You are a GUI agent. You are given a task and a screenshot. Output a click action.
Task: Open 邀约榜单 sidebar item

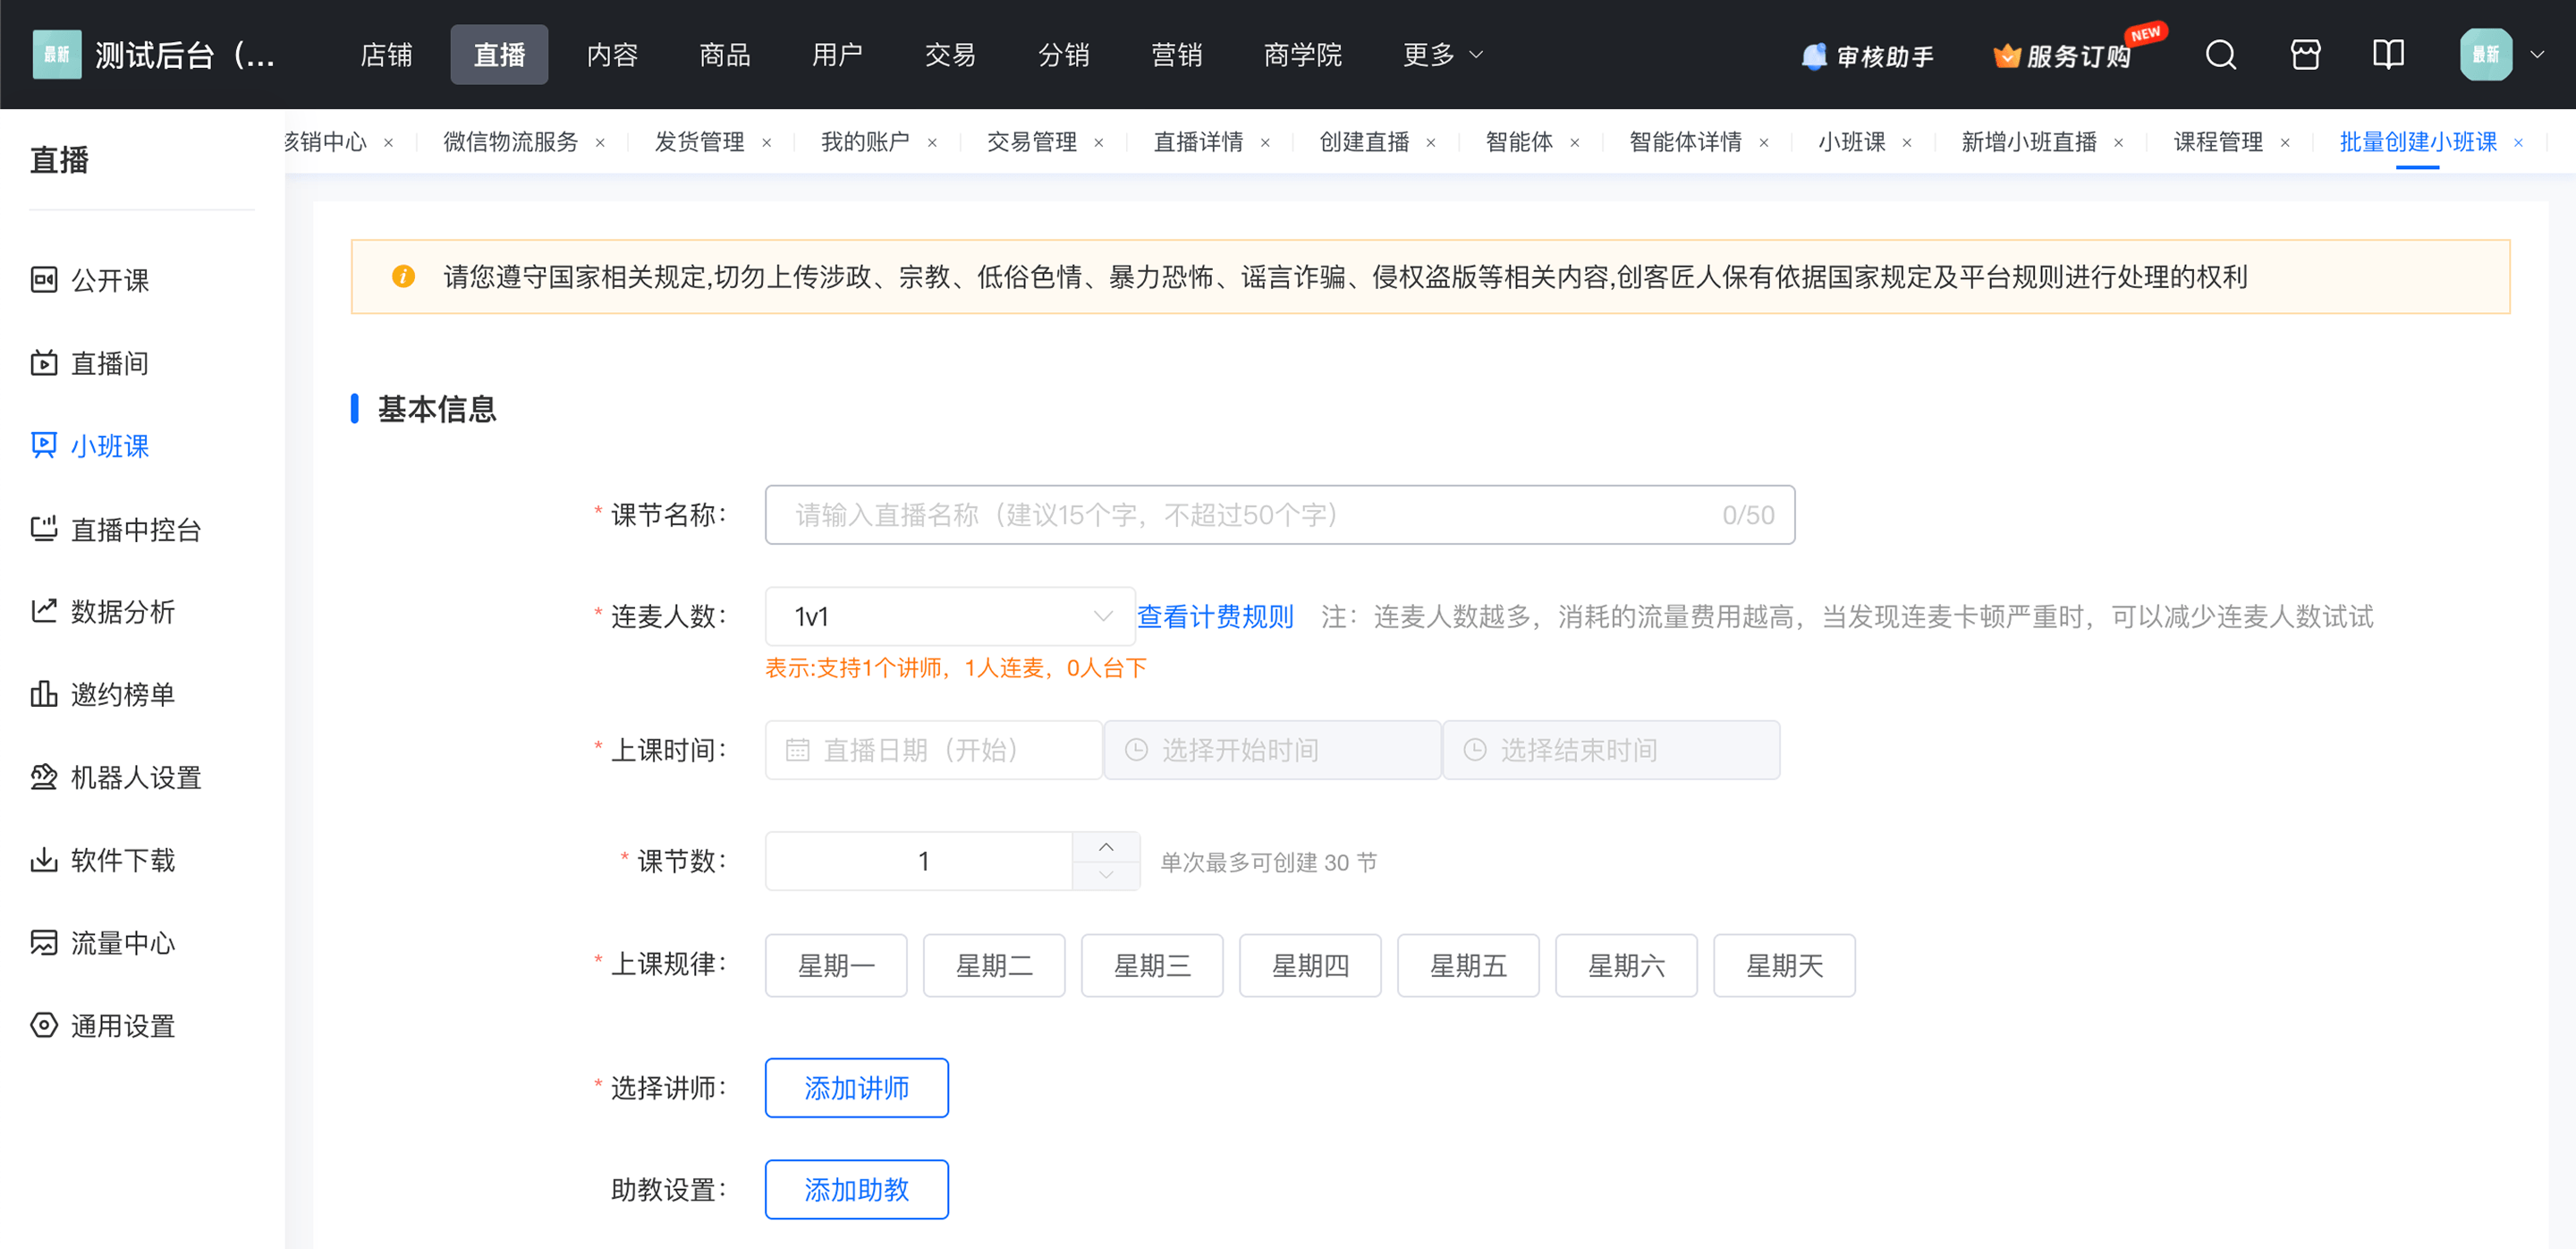pyautogui.click(x=103, y=694)
